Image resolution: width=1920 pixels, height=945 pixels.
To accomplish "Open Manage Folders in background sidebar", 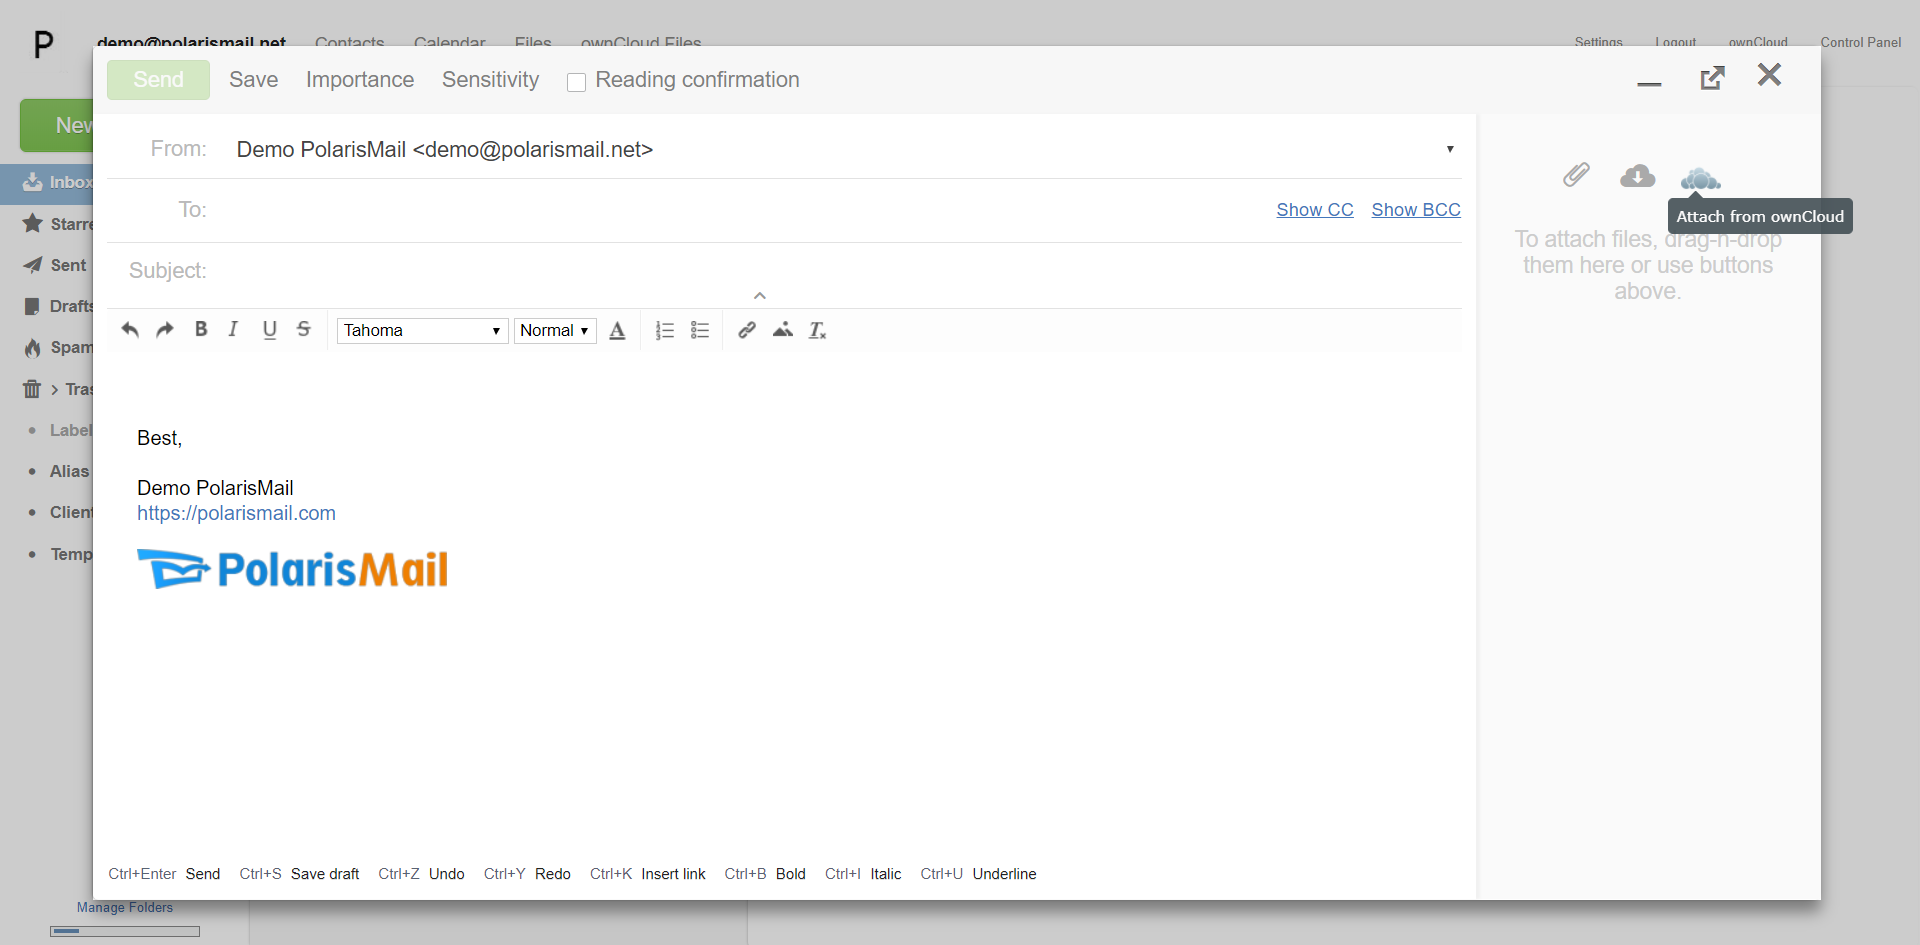I will click(x=125, y=908).
